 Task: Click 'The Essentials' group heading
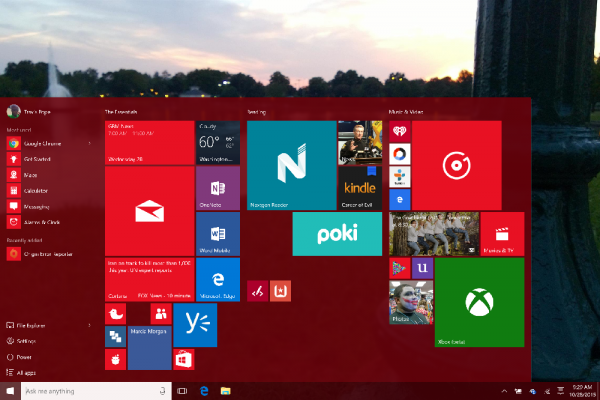121,112
